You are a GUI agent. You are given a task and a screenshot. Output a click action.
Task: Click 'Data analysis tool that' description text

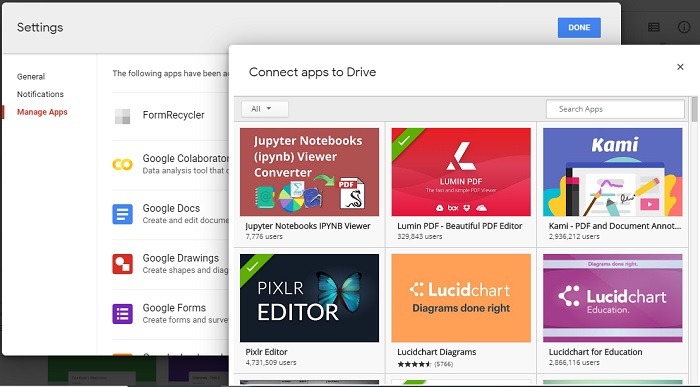186,171
